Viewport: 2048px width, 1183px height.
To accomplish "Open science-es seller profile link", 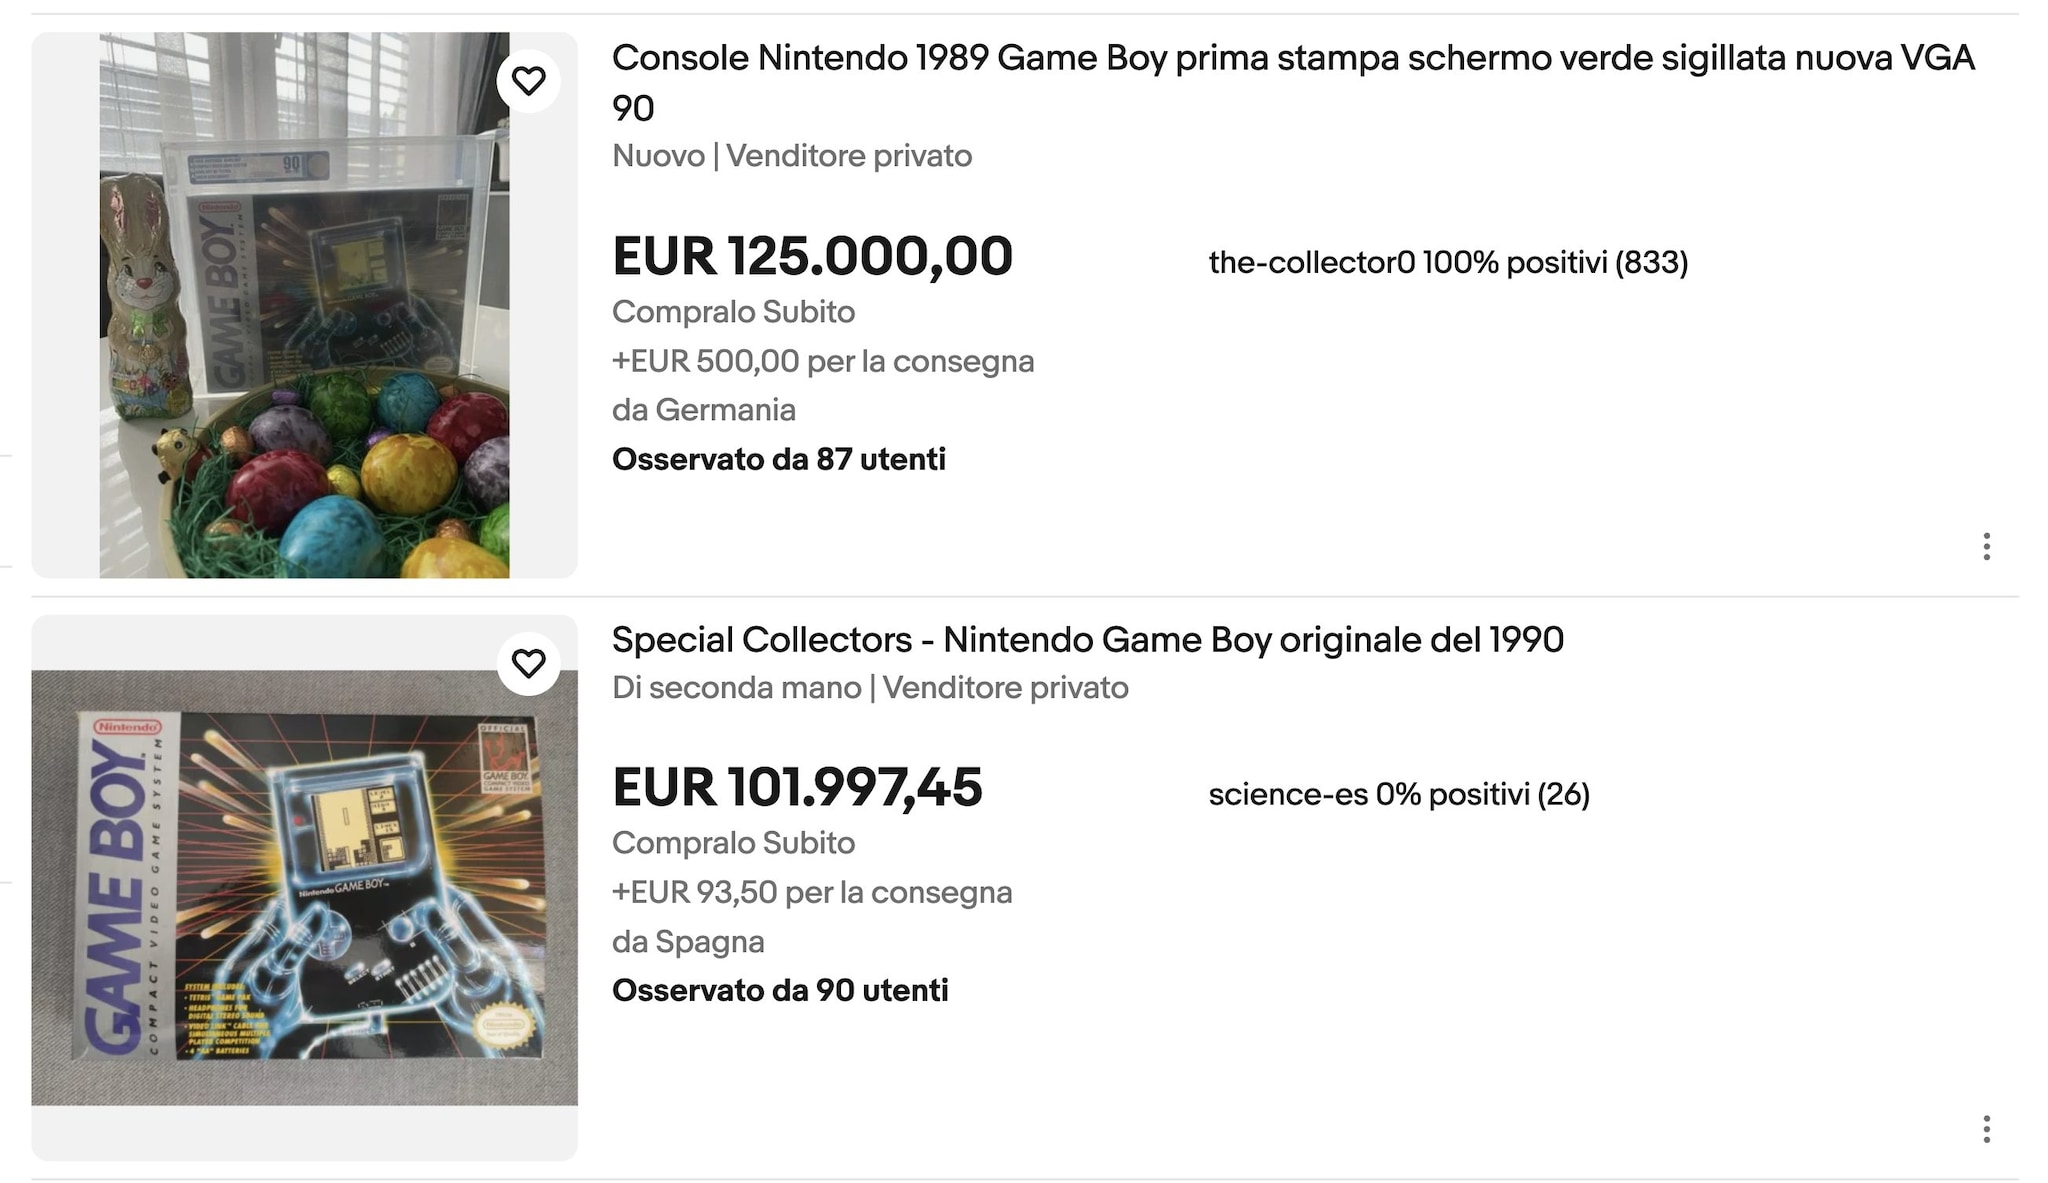I will tap(1399, 793).
